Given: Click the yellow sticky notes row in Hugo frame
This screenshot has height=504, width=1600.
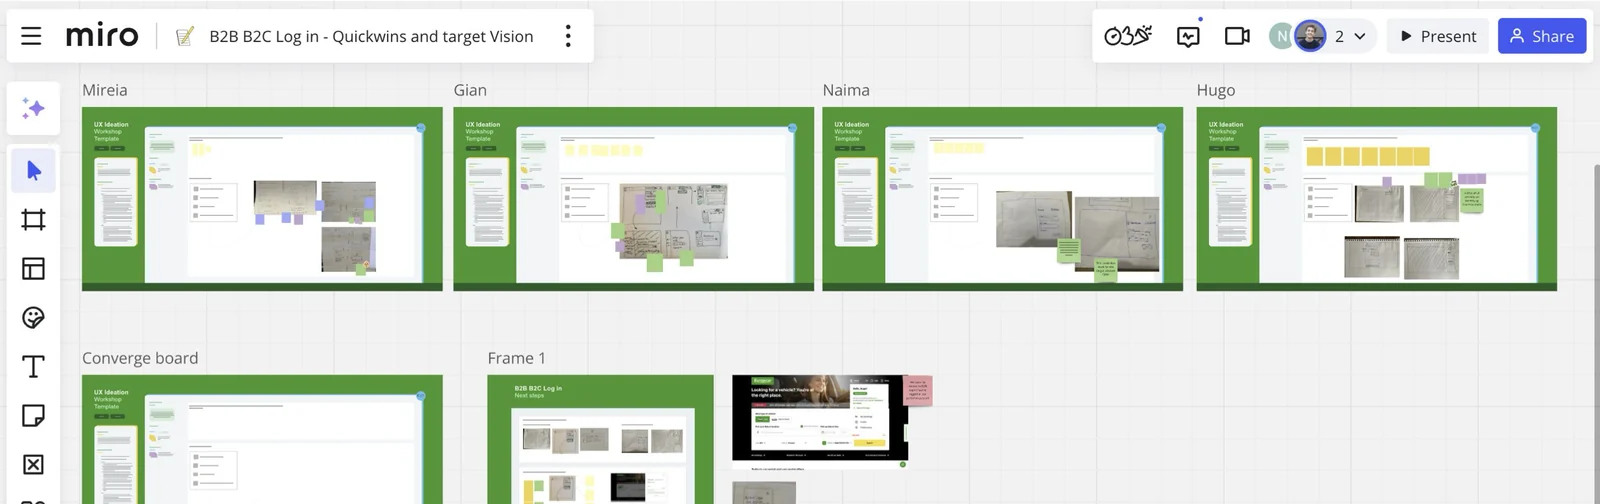Looking at the screenshot, I should 1367,156.
